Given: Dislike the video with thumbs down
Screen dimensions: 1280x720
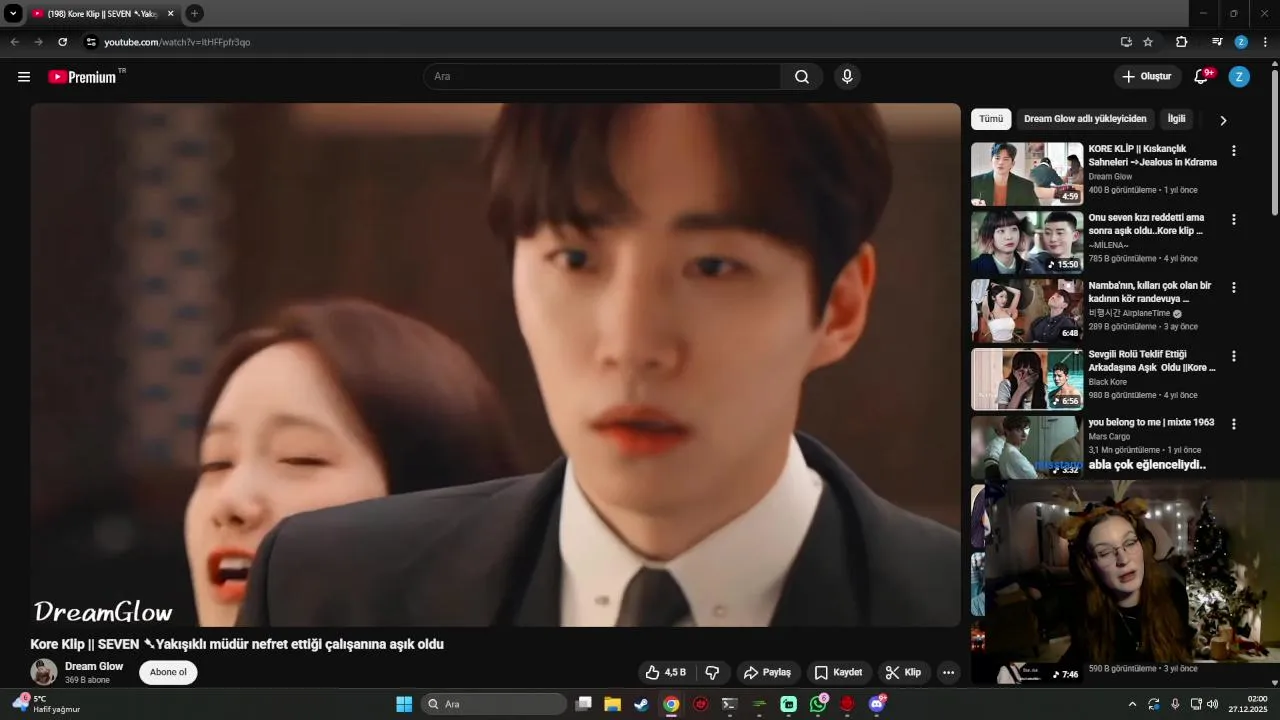Looking at the screenshot, I should tap(713, 672).
